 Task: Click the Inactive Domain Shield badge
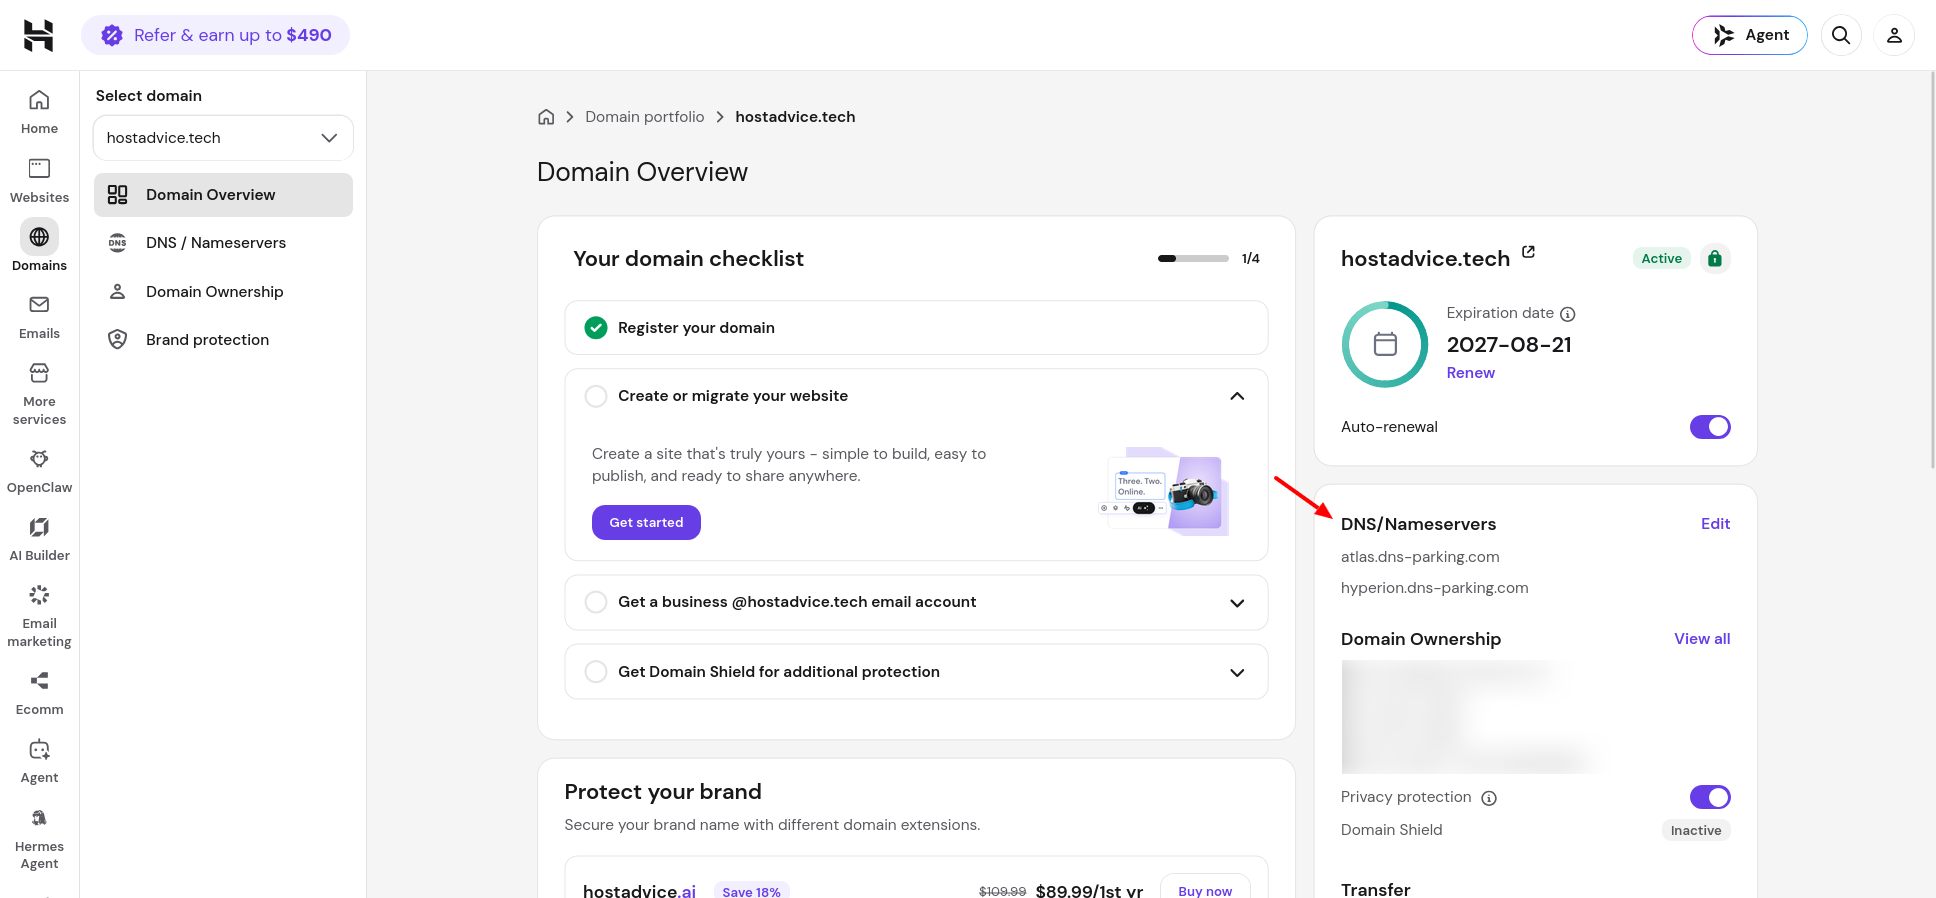pos(1696,830)
